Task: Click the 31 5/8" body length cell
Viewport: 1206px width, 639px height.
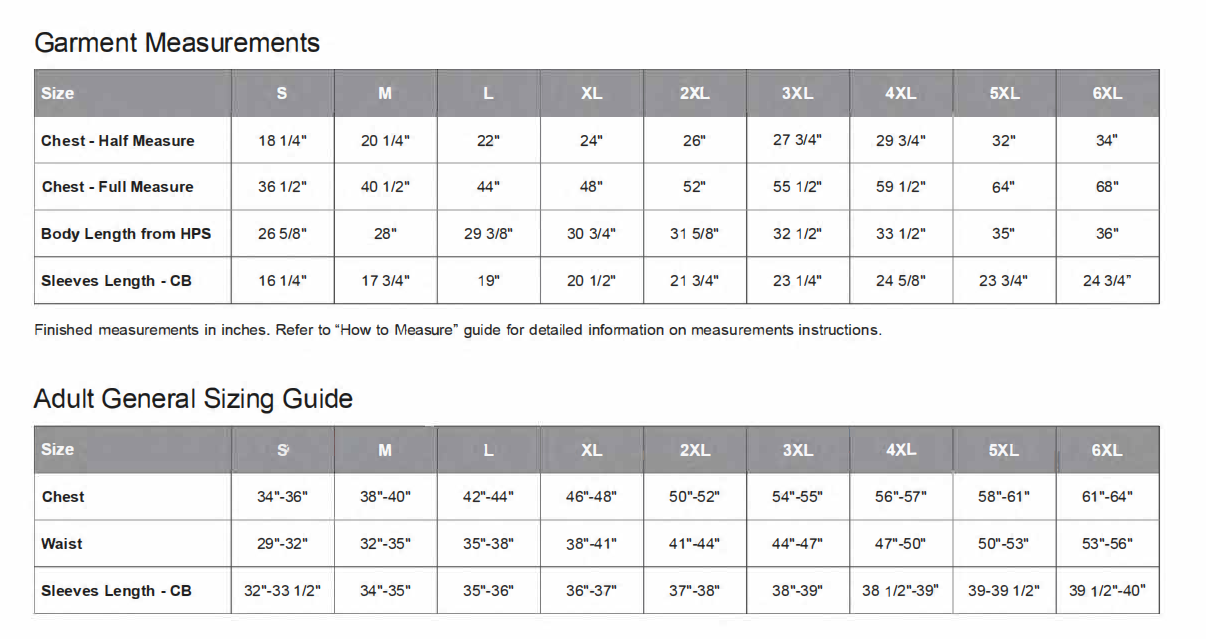Action: coord(694,234)
